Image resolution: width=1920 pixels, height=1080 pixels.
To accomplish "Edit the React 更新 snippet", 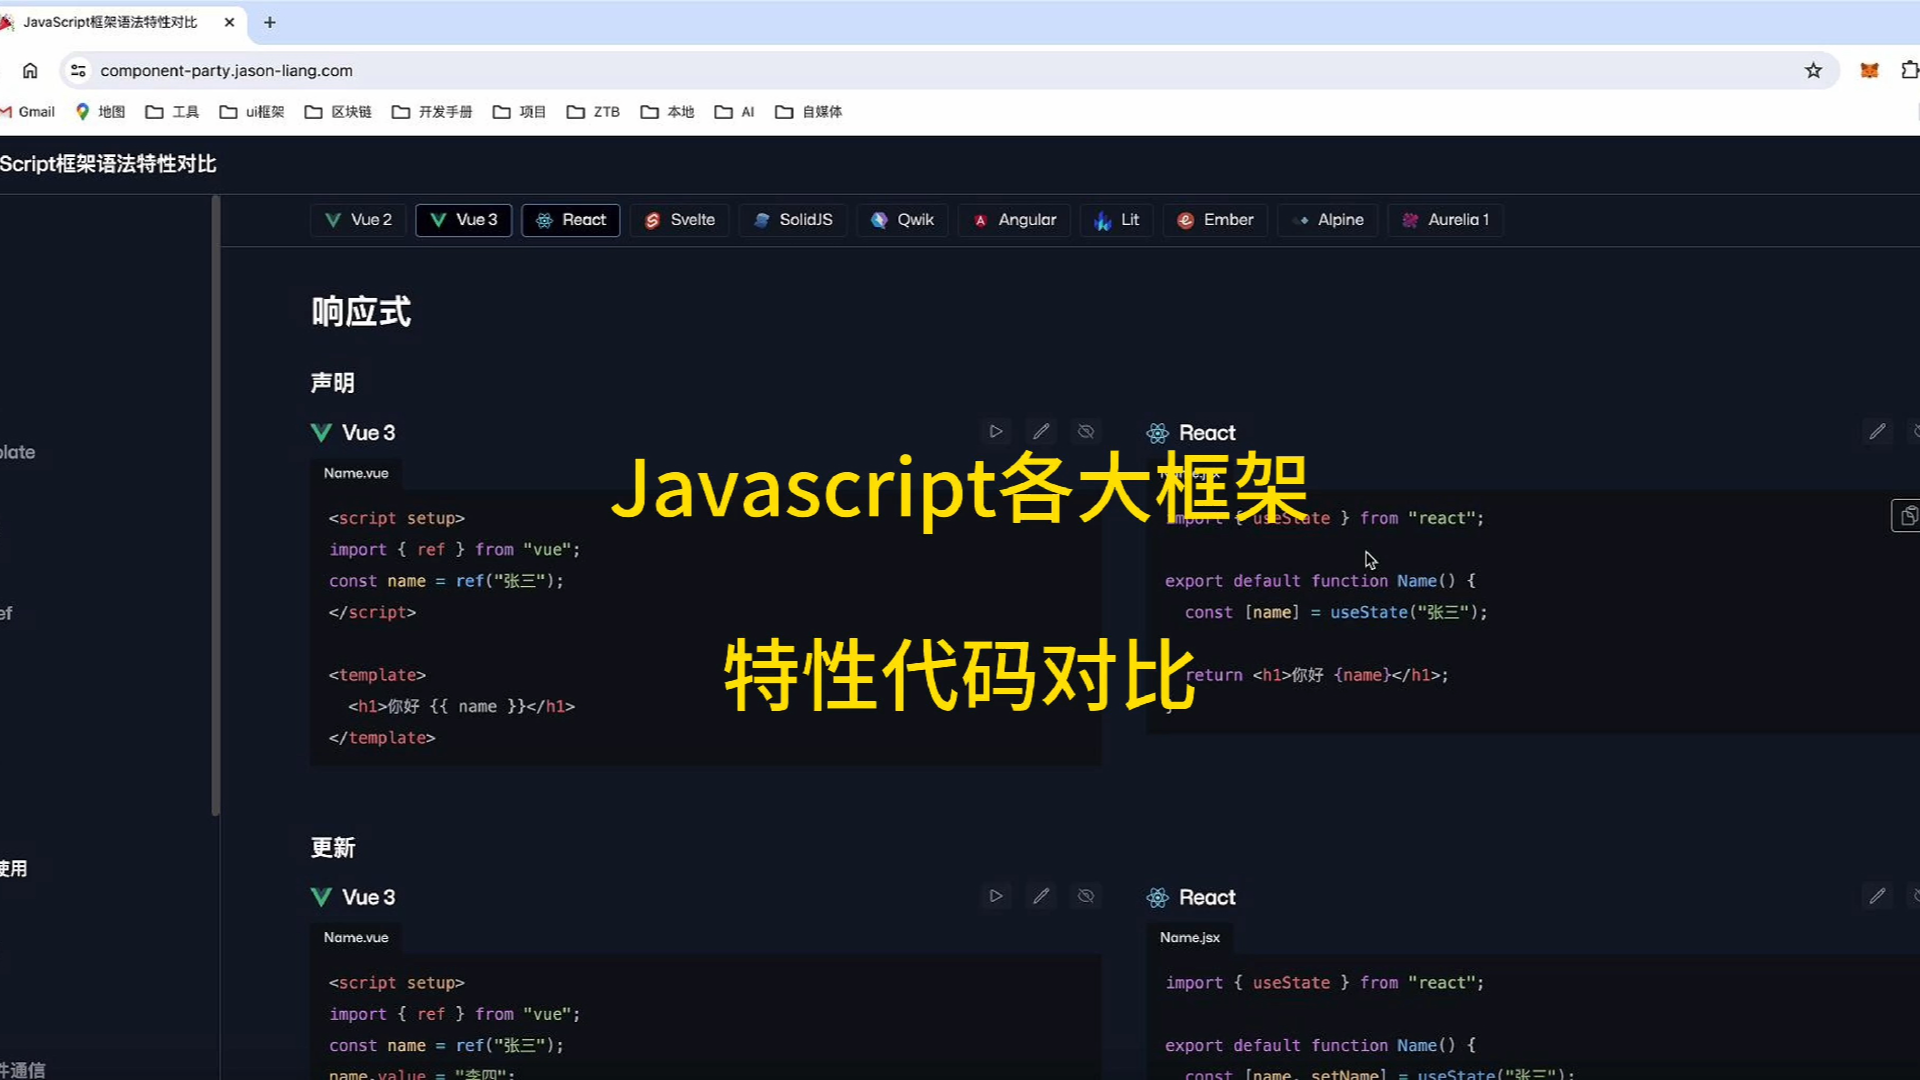I will pos(1877,896).
